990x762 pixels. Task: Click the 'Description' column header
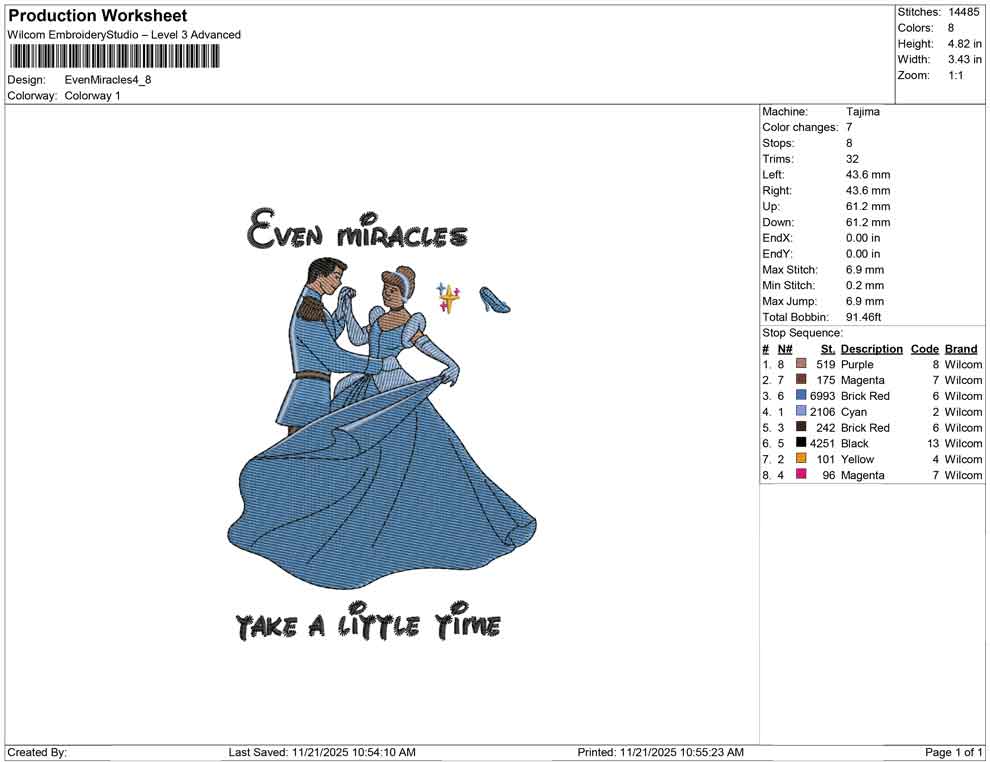point(871,348)
